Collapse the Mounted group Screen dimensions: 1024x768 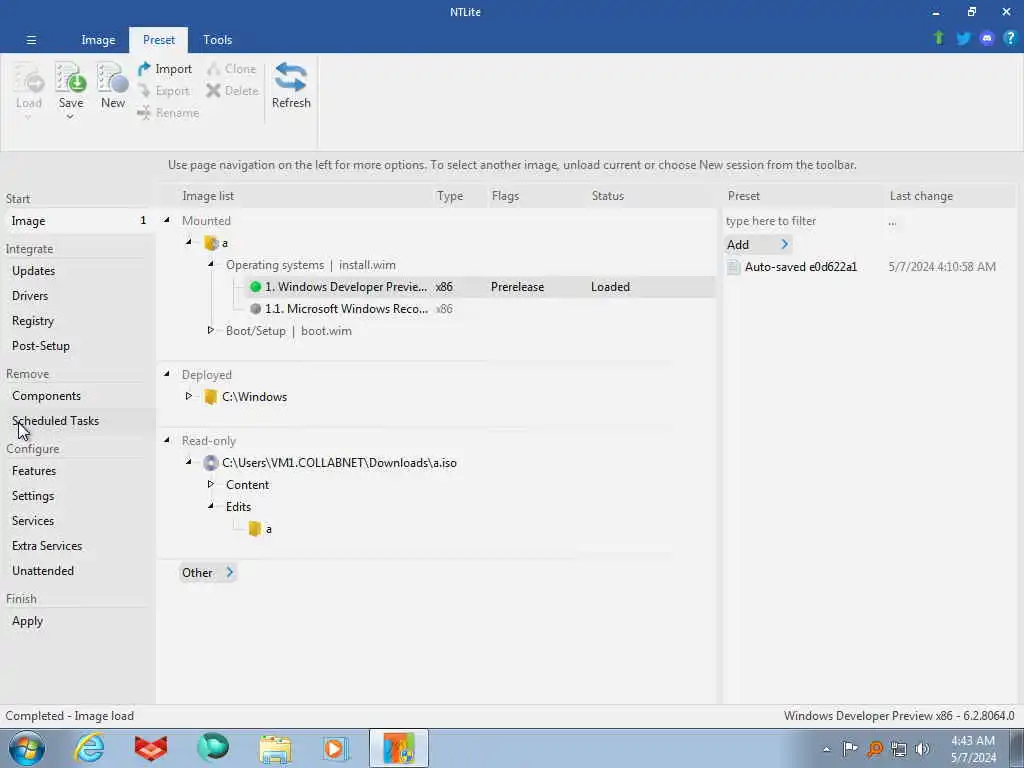pyautogui.click(x=167, y=220)
